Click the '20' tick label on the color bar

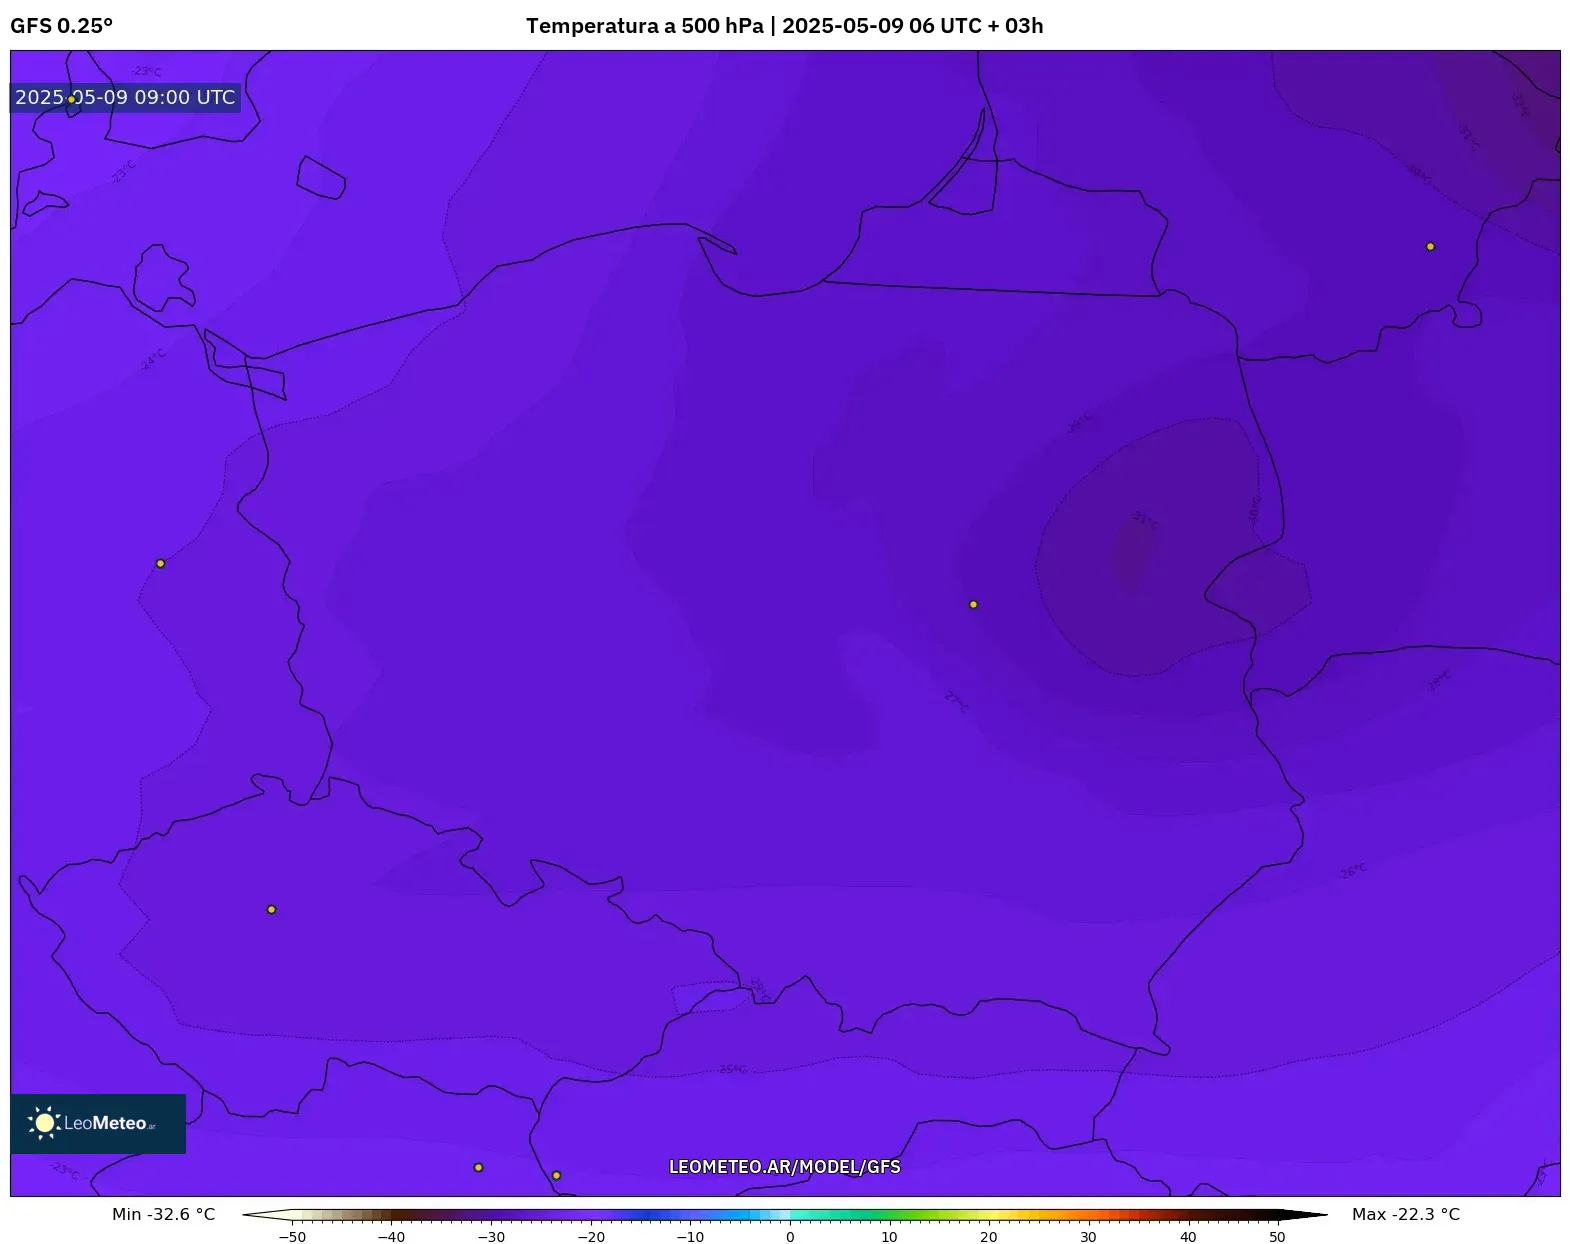coord(989,1237)
